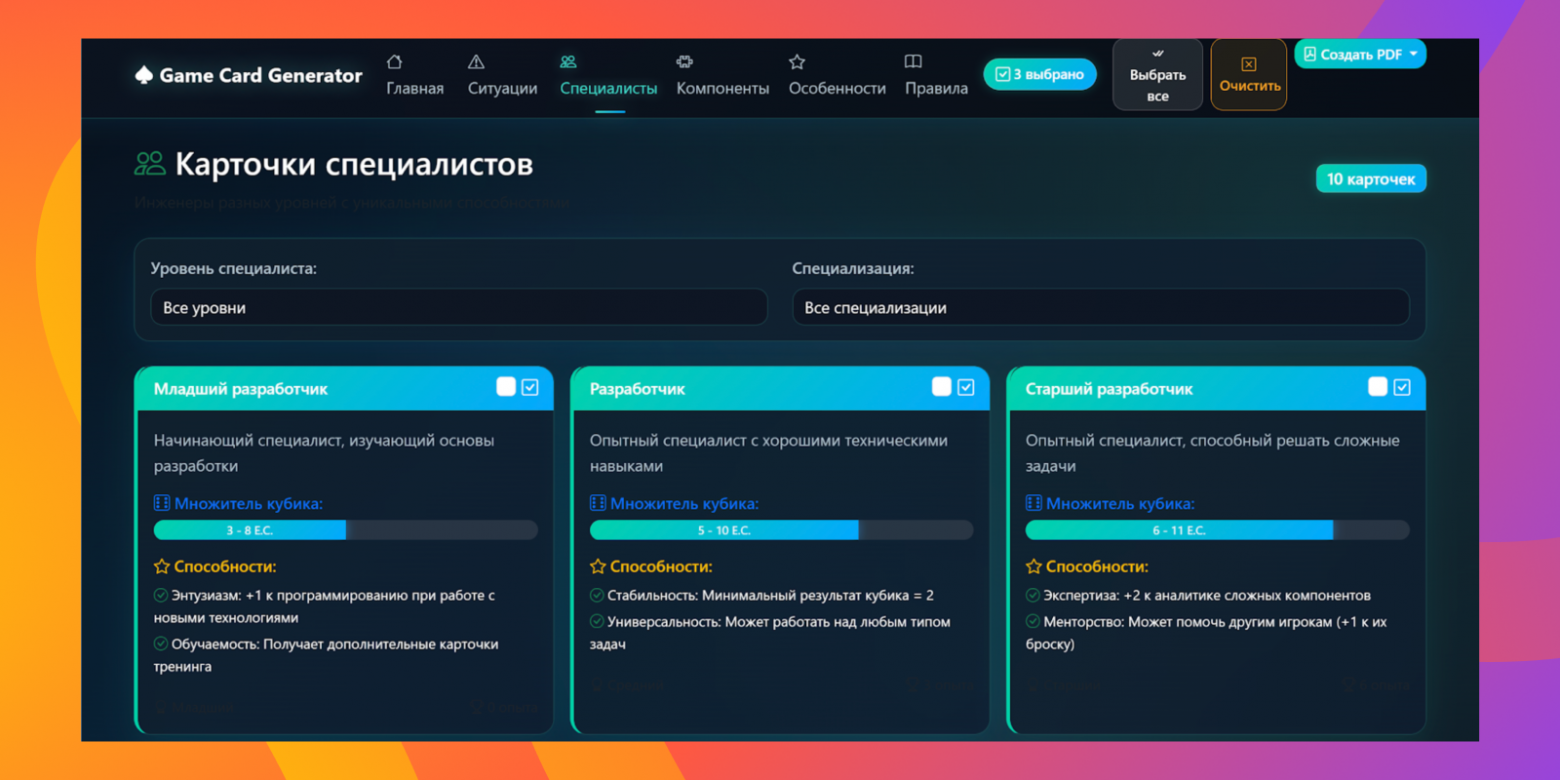Click the Специализация label
Screen dimensions: 1560x780
(x=853, y=268)
